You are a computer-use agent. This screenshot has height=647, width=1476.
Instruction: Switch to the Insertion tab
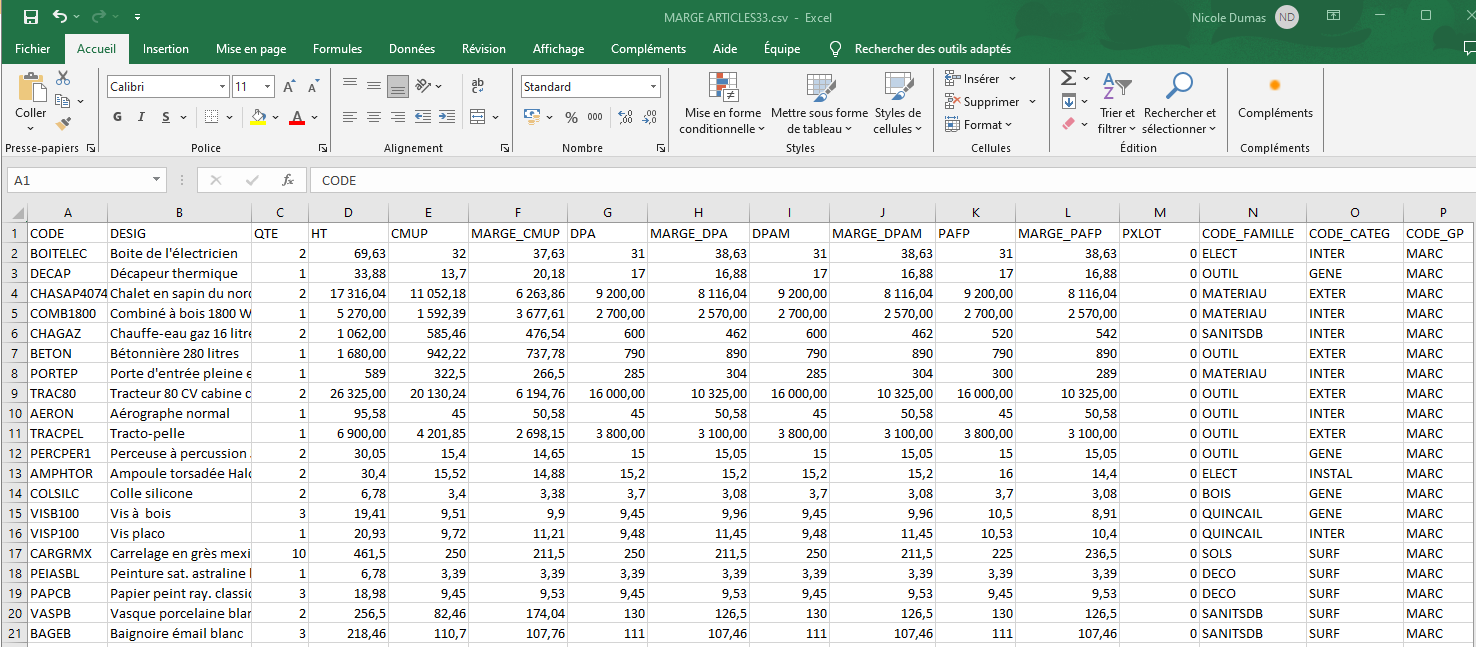[x=166, y=49]
